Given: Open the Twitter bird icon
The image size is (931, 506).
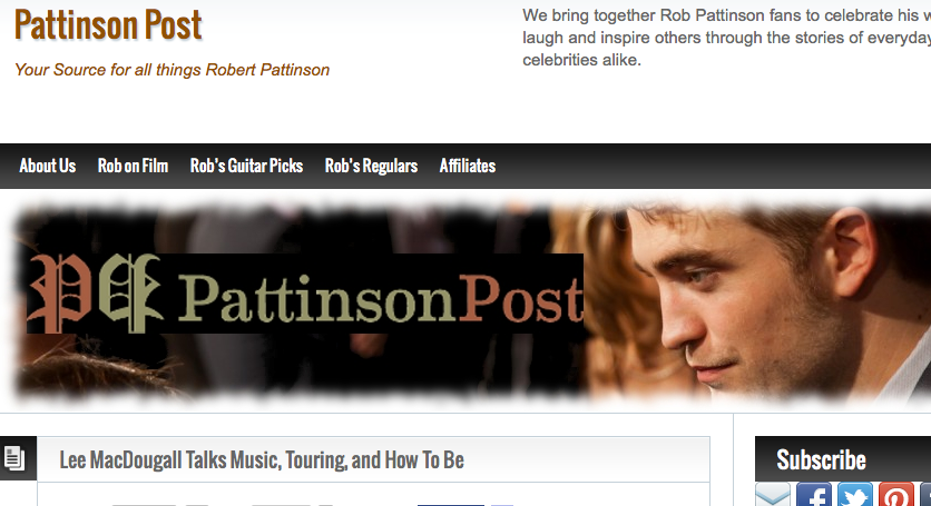Looking at the screenshot, I should tap(855, 495).
